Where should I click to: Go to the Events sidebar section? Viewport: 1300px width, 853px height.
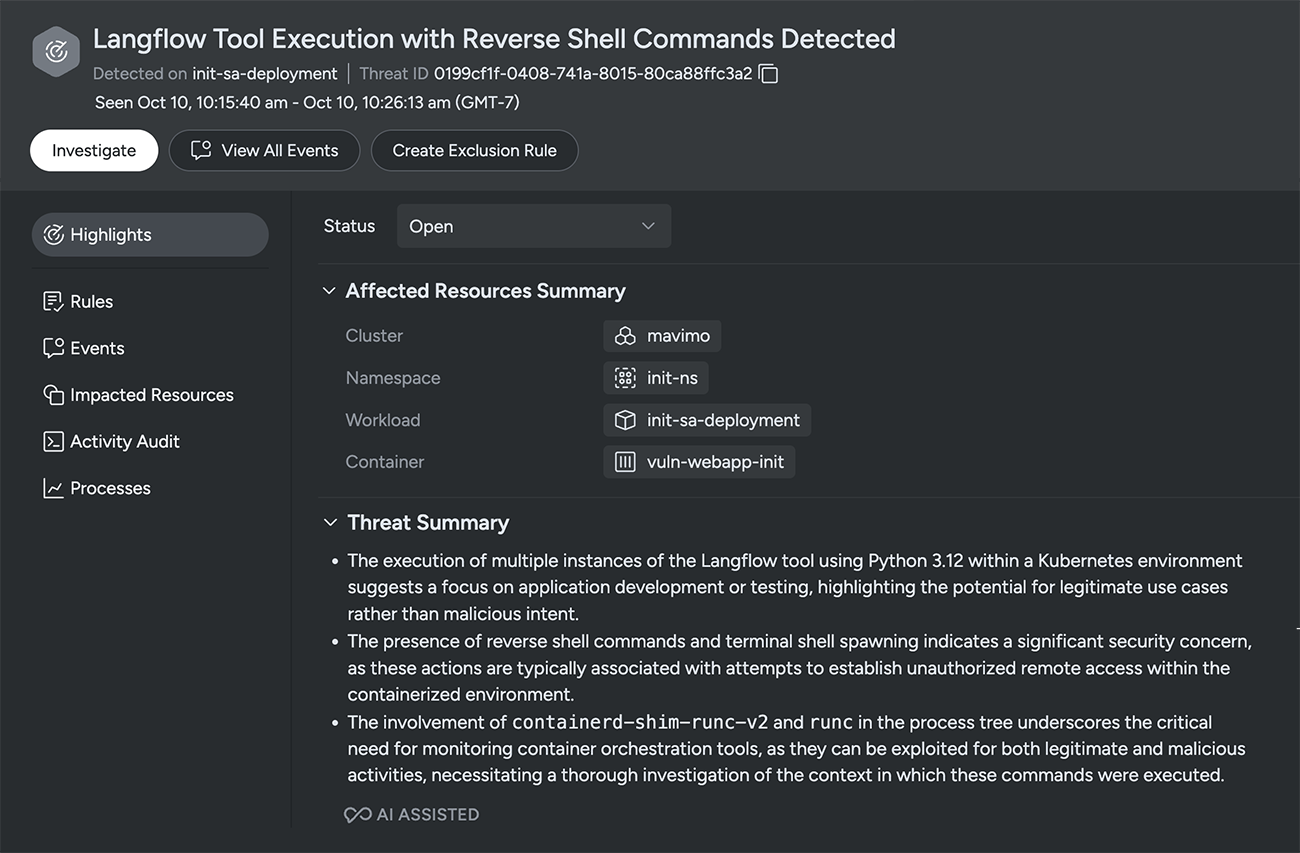[x=84, y=349]
